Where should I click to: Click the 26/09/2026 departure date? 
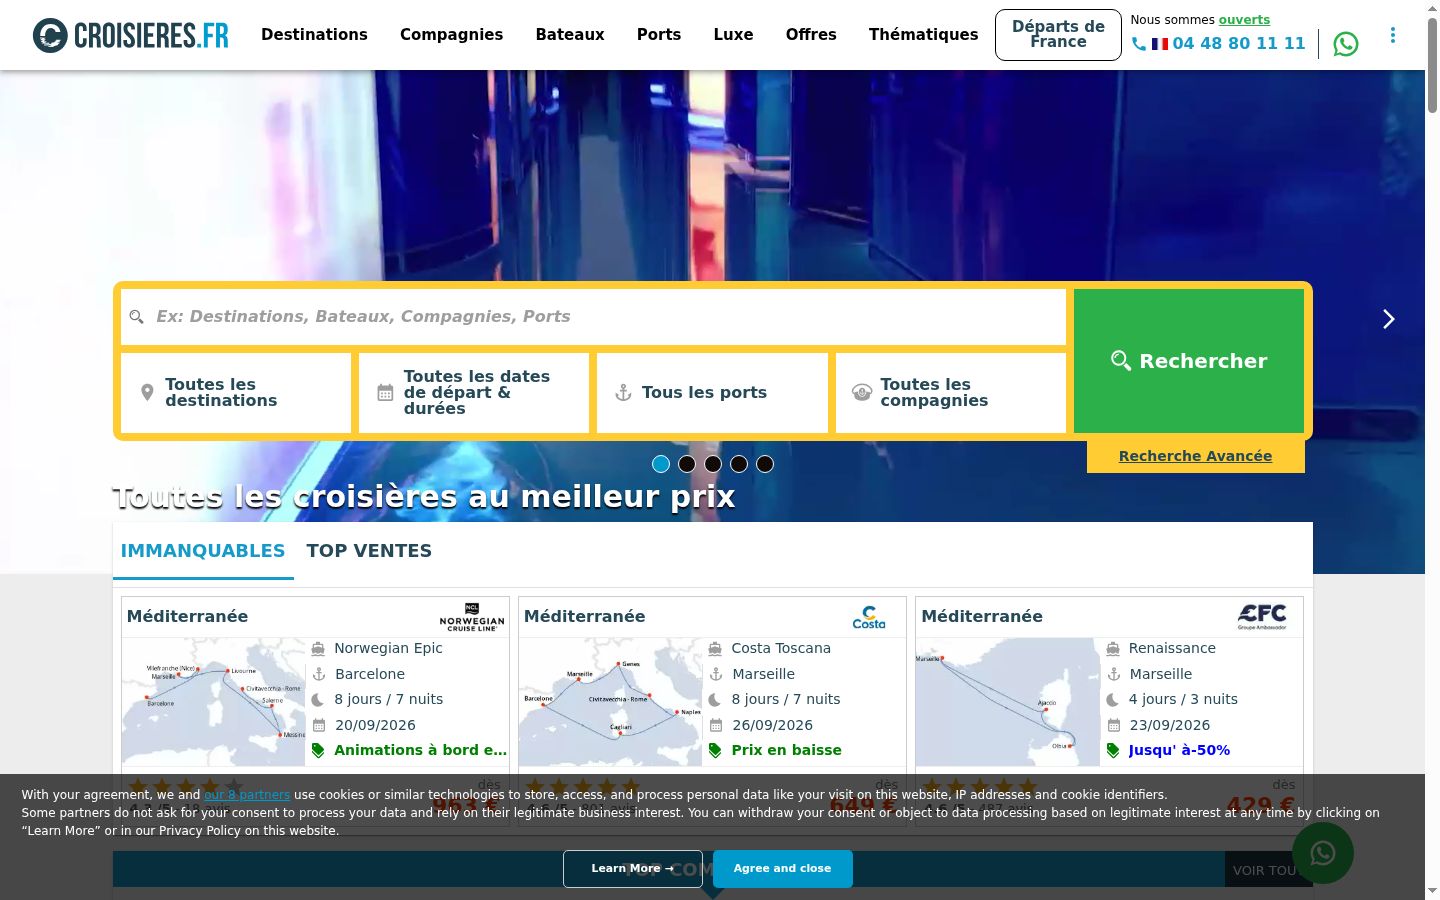[772, 725]
